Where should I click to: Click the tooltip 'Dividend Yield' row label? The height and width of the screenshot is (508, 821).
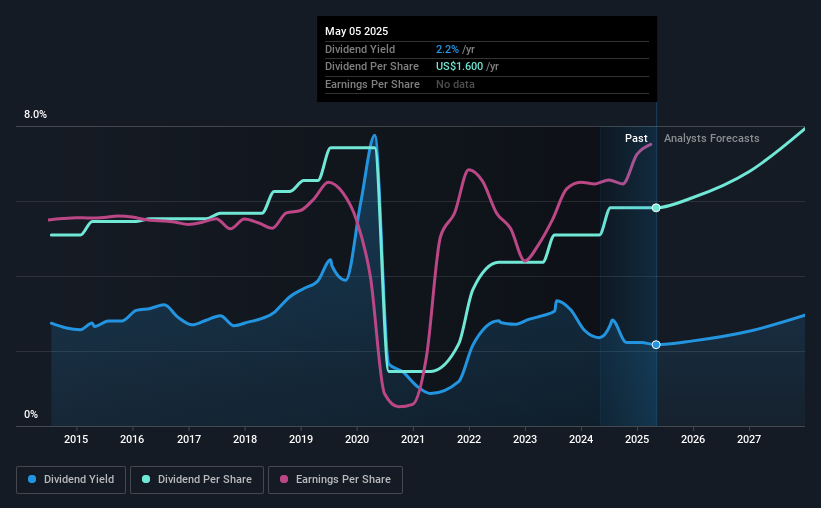click(360, 49)
